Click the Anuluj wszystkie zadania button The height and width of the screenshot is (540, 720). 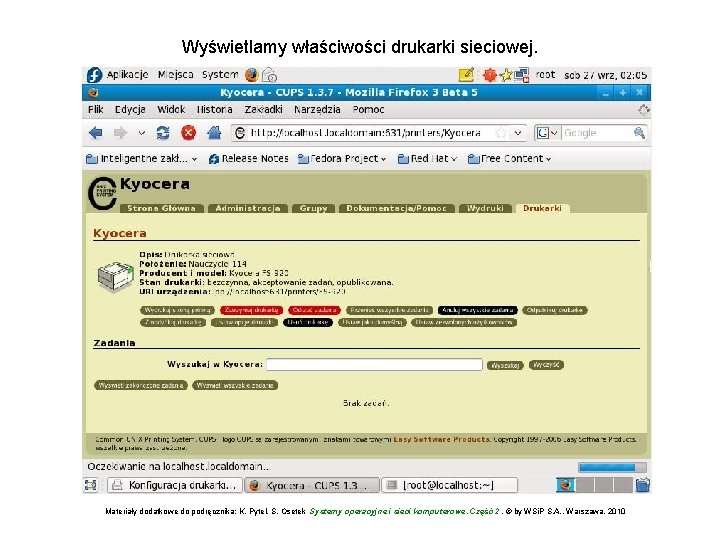click(x=478, y=310)
